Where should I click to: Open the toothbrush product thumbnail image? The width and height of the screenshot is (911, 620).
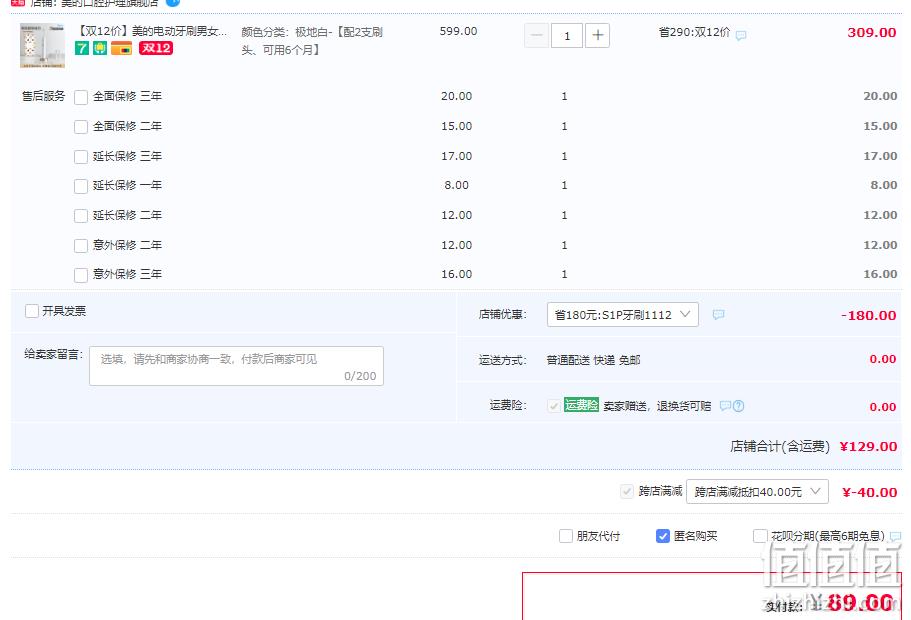[x=42, y=46]
